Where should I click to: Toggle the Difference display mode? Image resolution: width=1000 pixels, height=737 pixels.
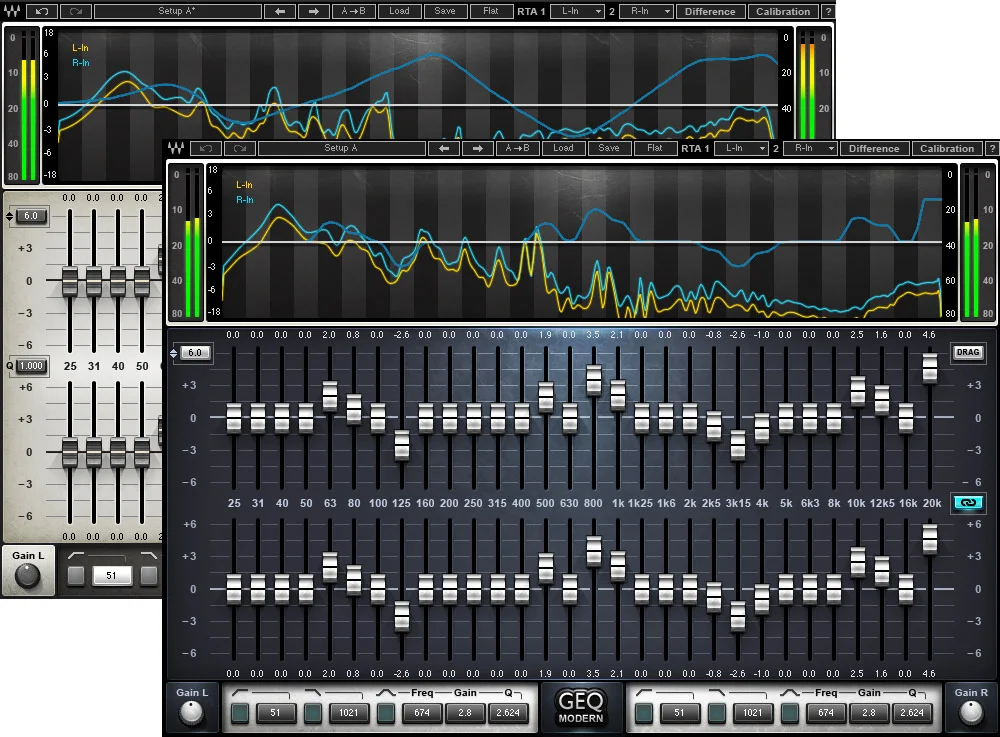coord(874,147)
